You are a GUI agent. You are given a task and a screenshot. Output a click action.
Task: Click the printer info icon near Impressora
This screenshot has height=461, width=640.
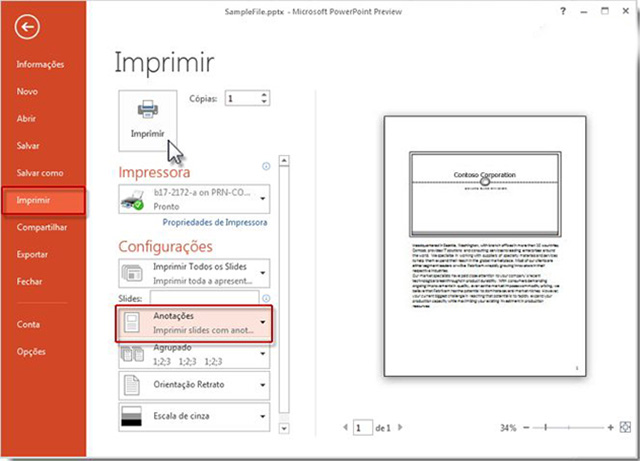[x=266, y=166]
